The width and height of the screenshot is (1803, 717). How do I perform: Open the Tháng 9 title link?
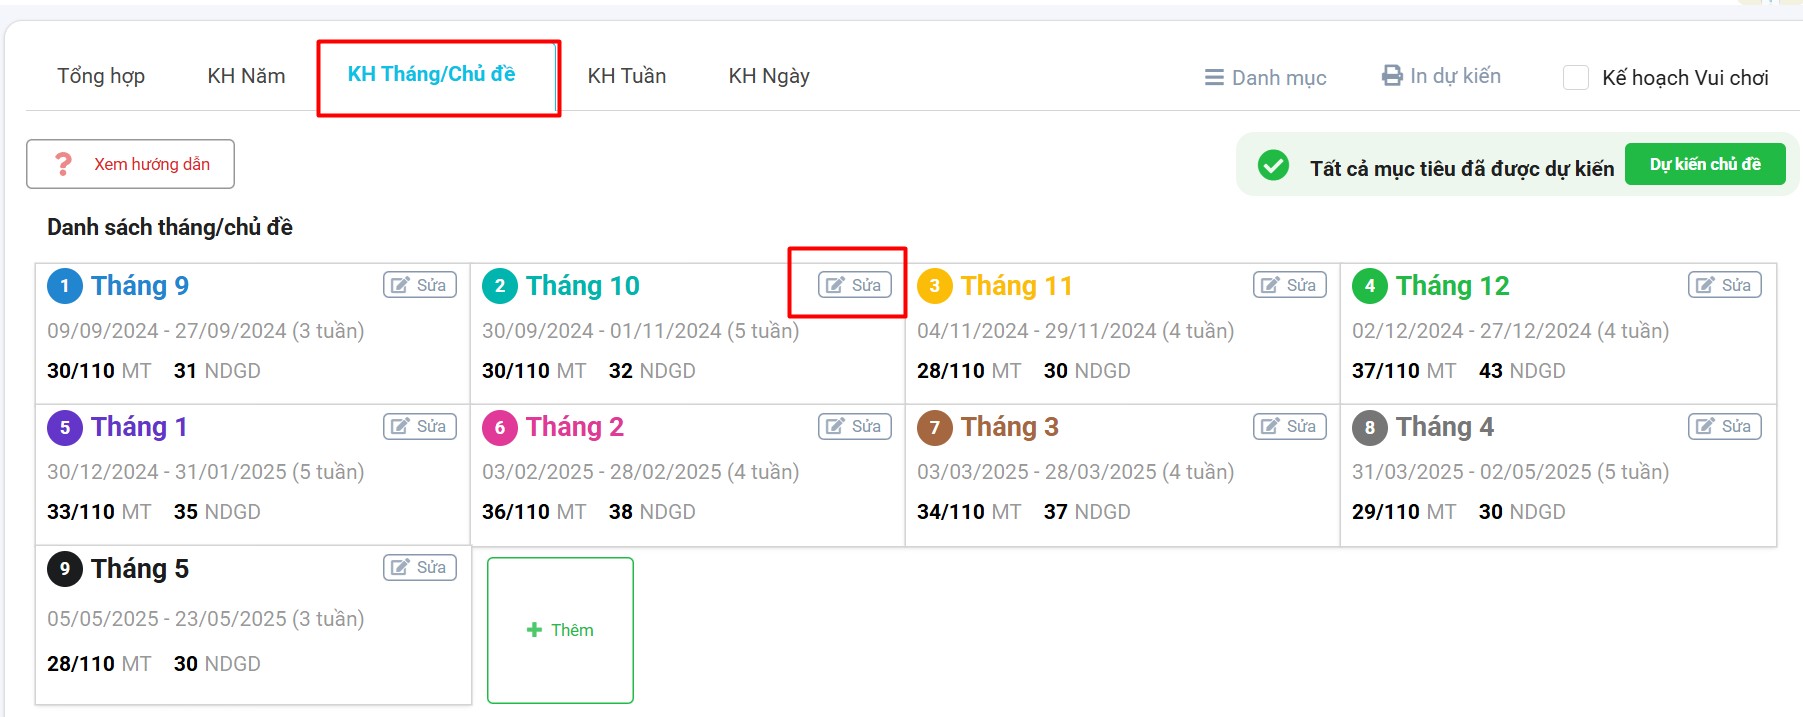140,286
